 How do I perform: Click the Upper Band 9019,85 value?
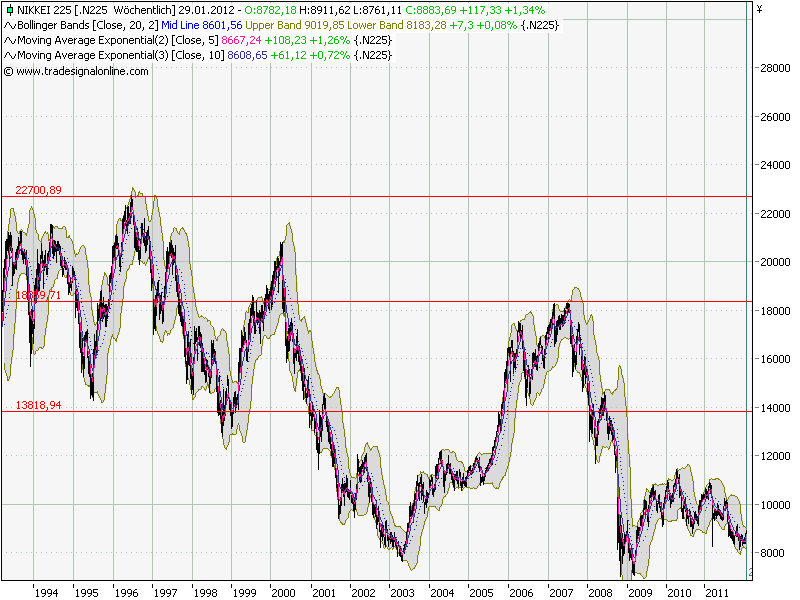click(x=290, y=25)
